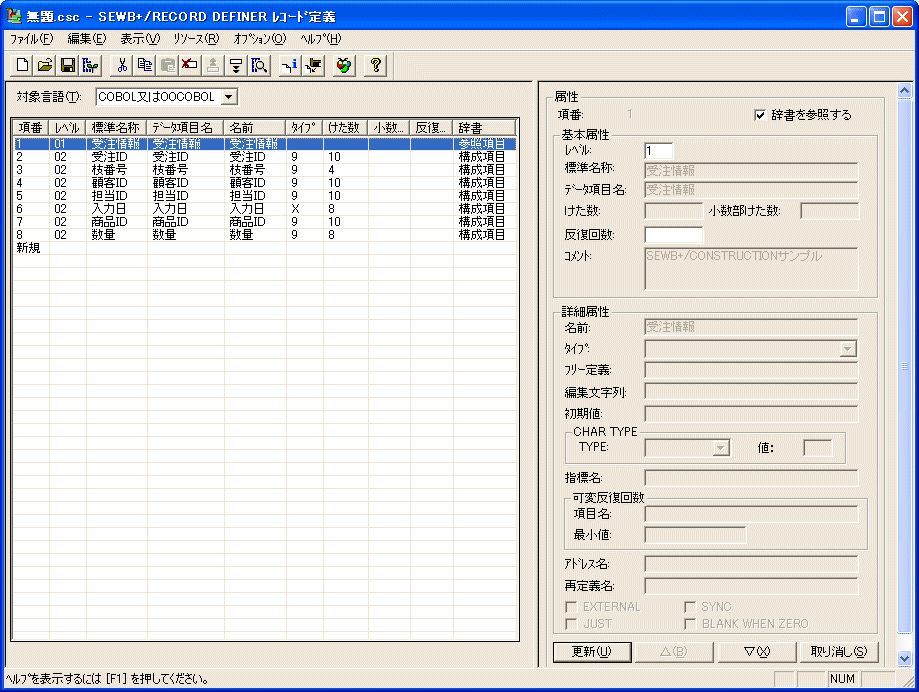Copy the selected record item
Viewport: 919px width, 692px height.
[144, 64]
